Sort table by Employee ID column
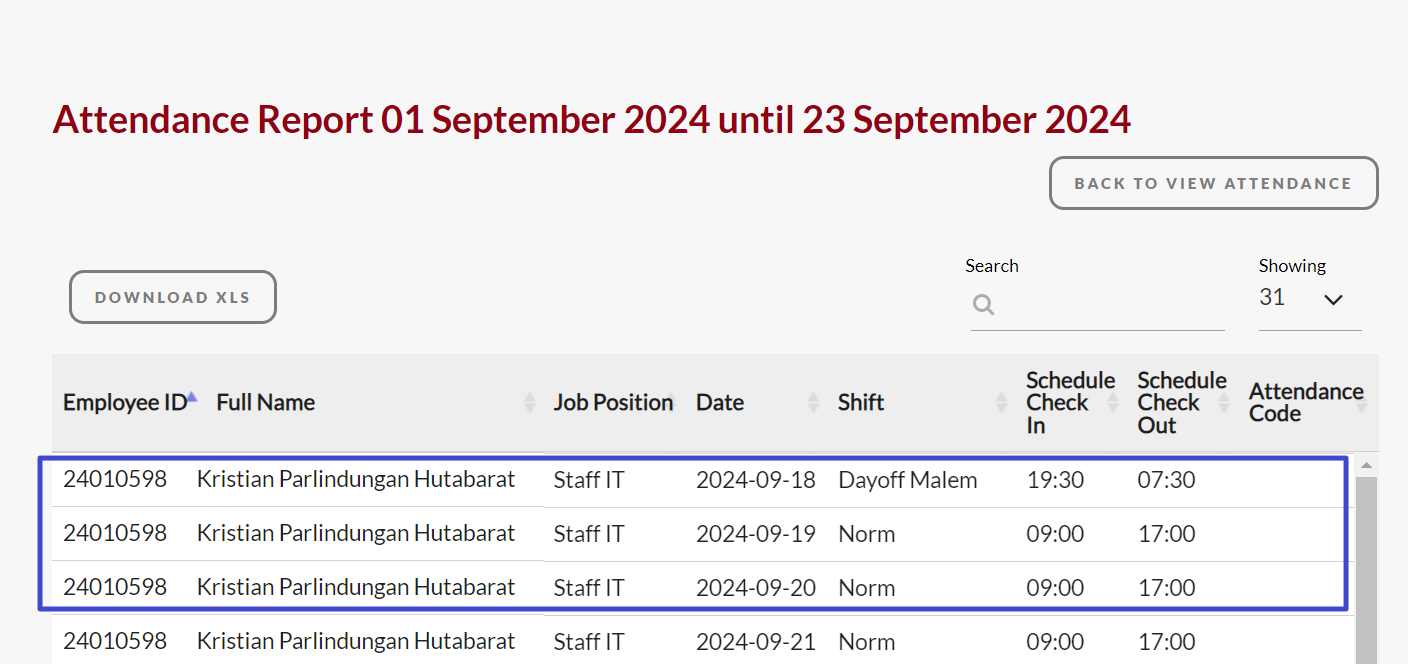This screenshot has height=664, width=1408. [125, 403]
